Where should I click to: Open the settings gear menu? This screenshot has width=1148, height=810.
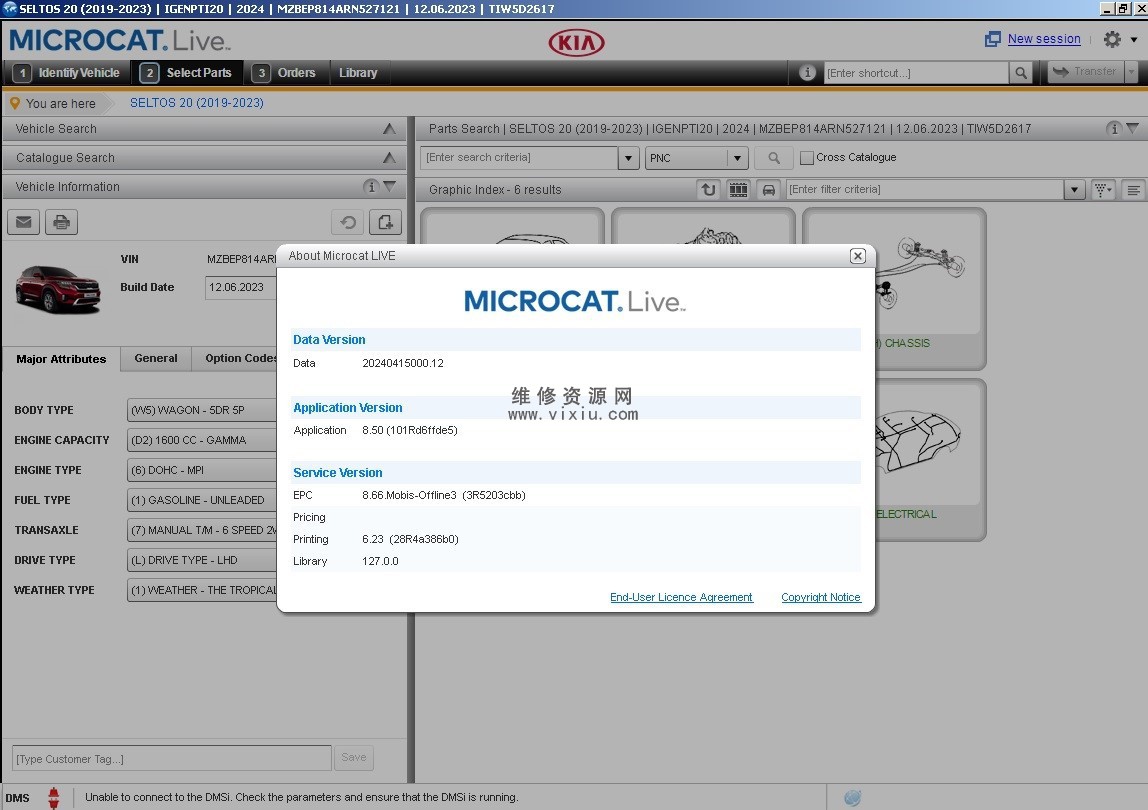click(x=1112, y=39)
